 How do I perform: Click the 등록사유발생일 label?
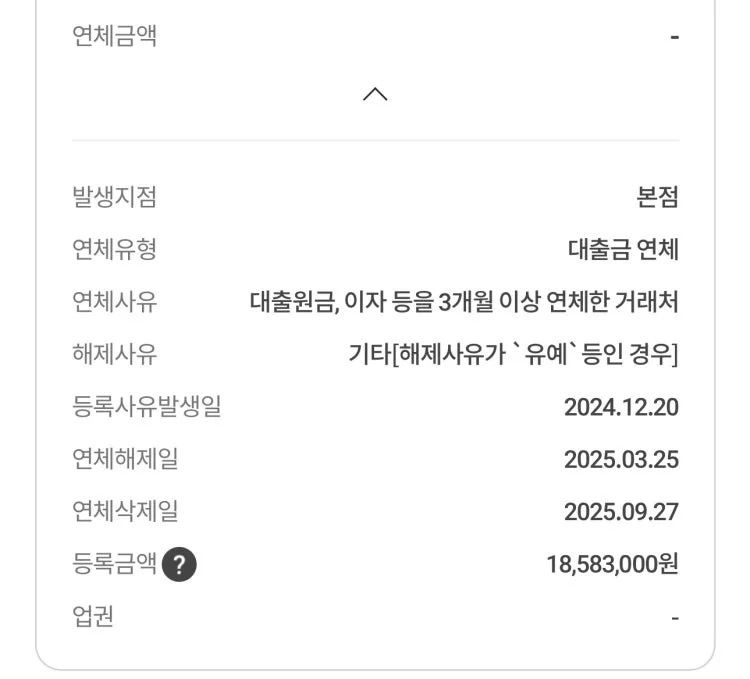click(147, 407)
